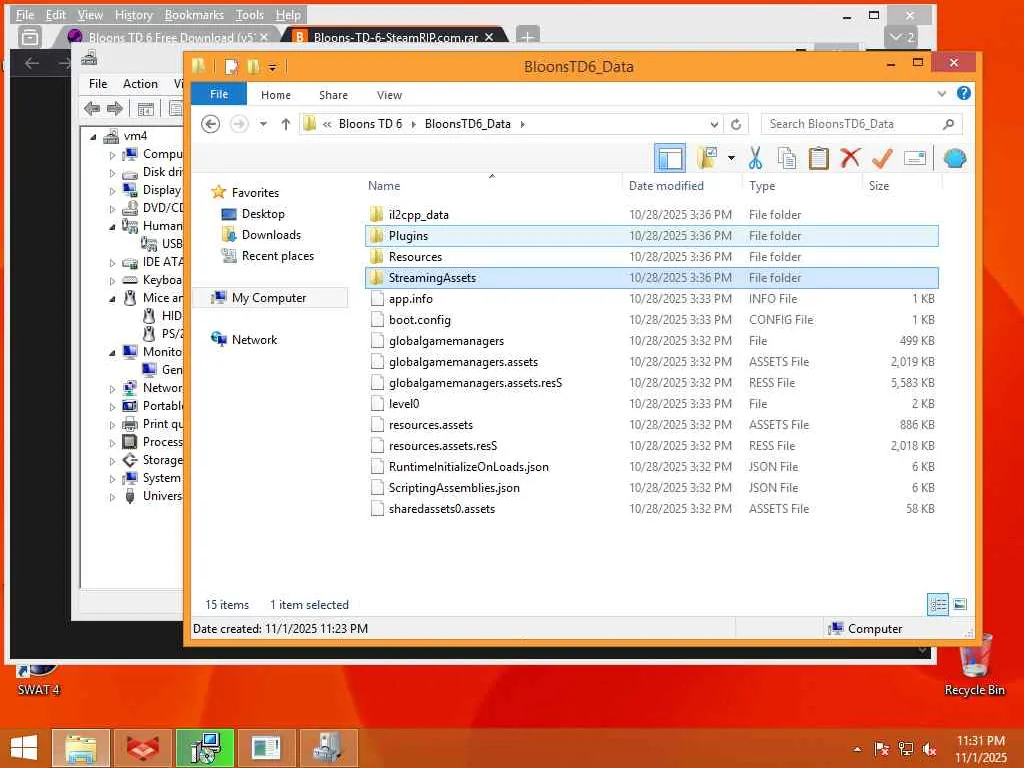
Task: Click the Paste clipboard icon
Action: [818, 158]
